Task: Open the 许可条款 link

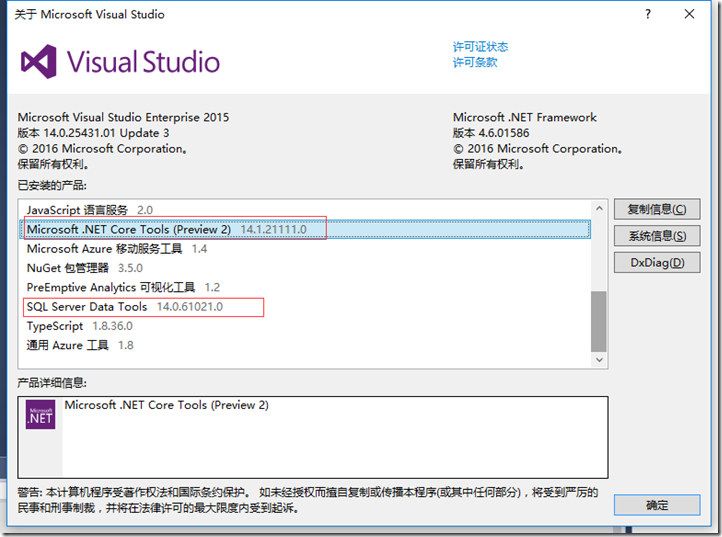Action: pos(475,62)
